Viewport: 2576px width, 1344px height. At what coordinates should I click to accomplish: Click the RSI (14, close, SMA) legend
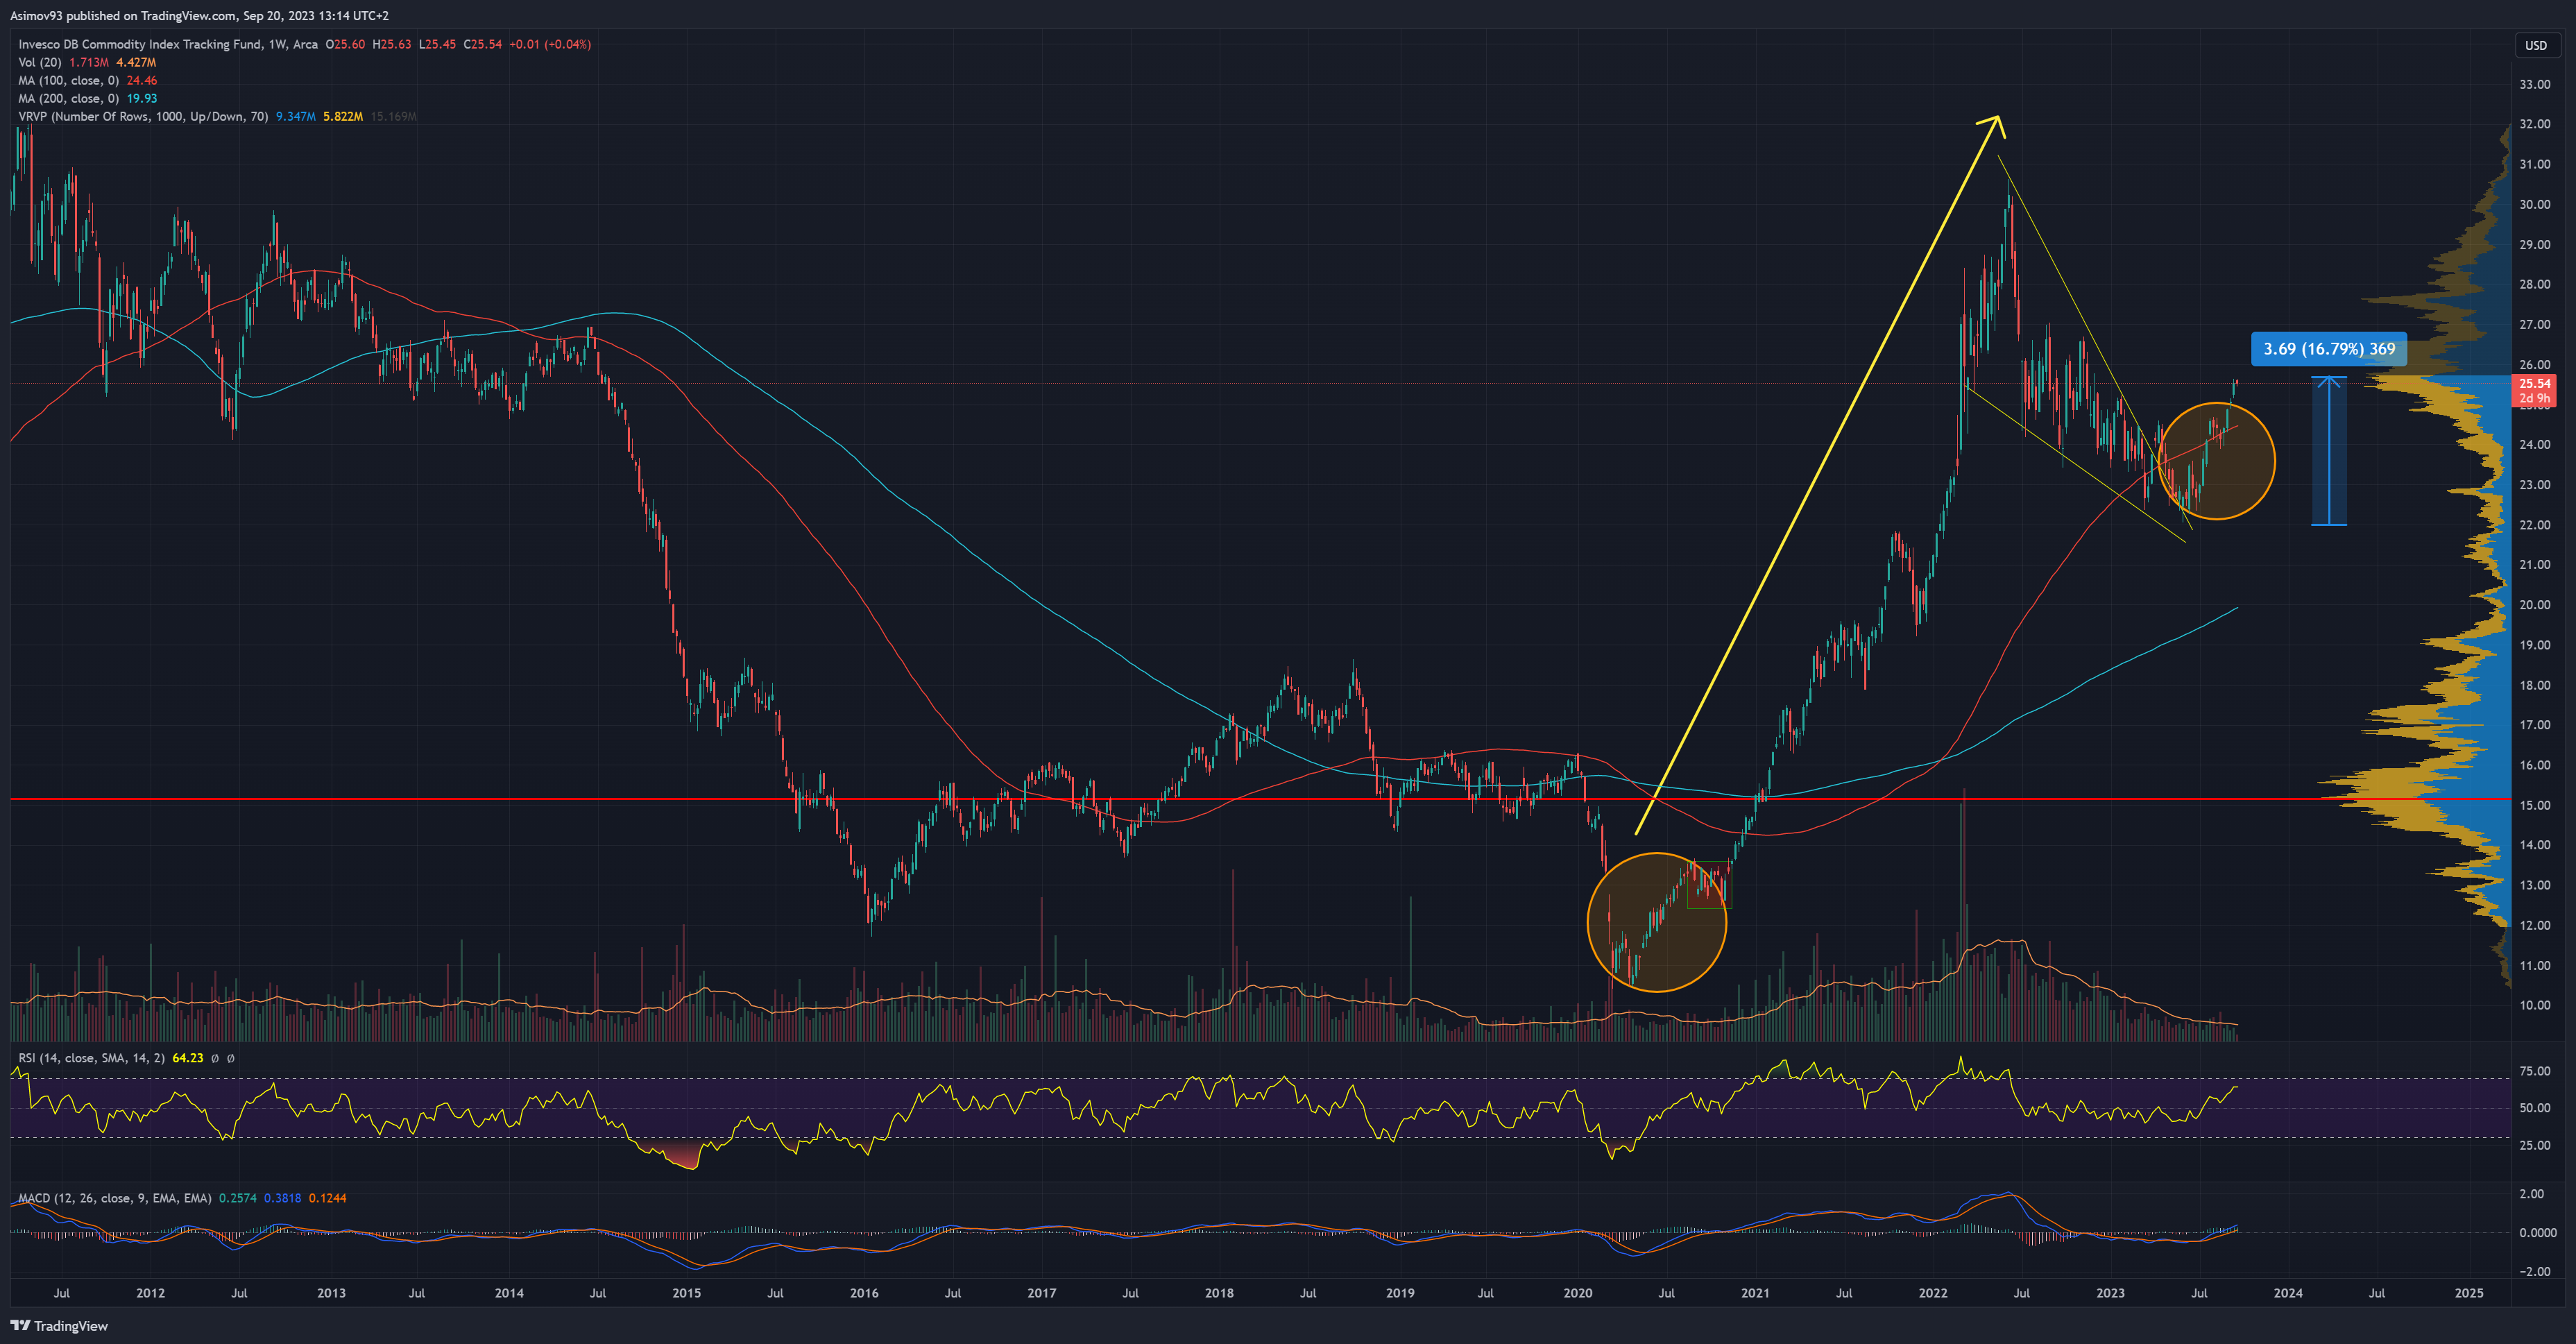tap(91, 1058)
